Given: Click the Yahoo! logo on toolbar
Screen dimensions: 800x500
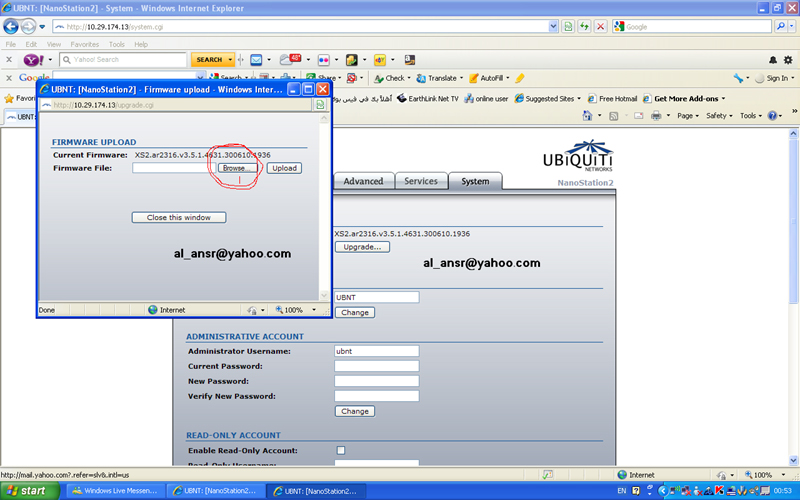Looking at the screenshot, I should pos(34,60).
